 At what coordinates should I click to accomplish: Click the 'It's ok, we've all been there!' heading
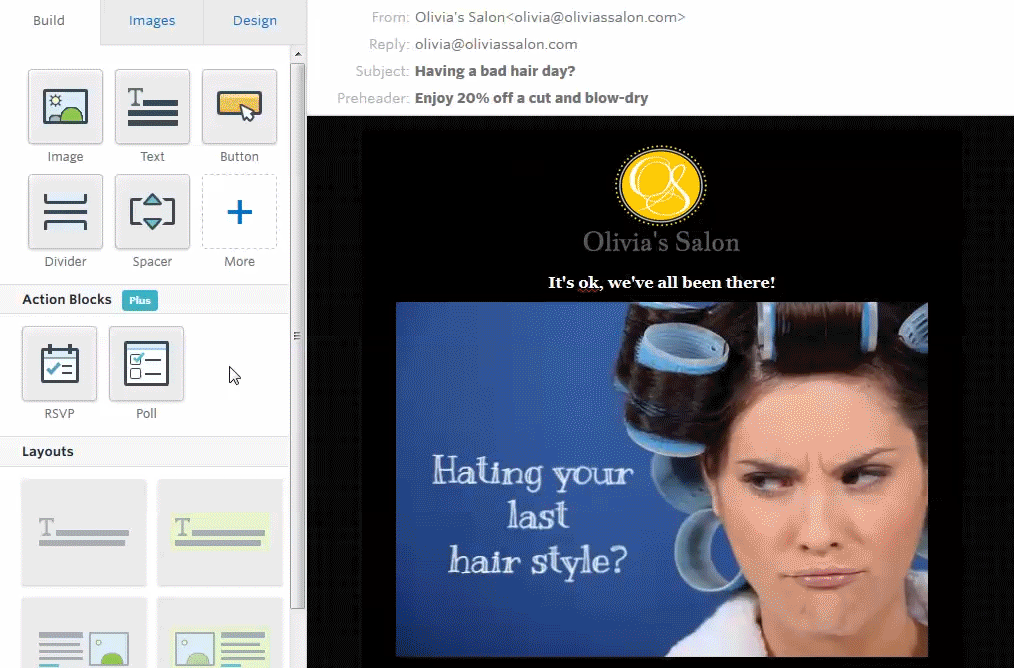(662, 283)
